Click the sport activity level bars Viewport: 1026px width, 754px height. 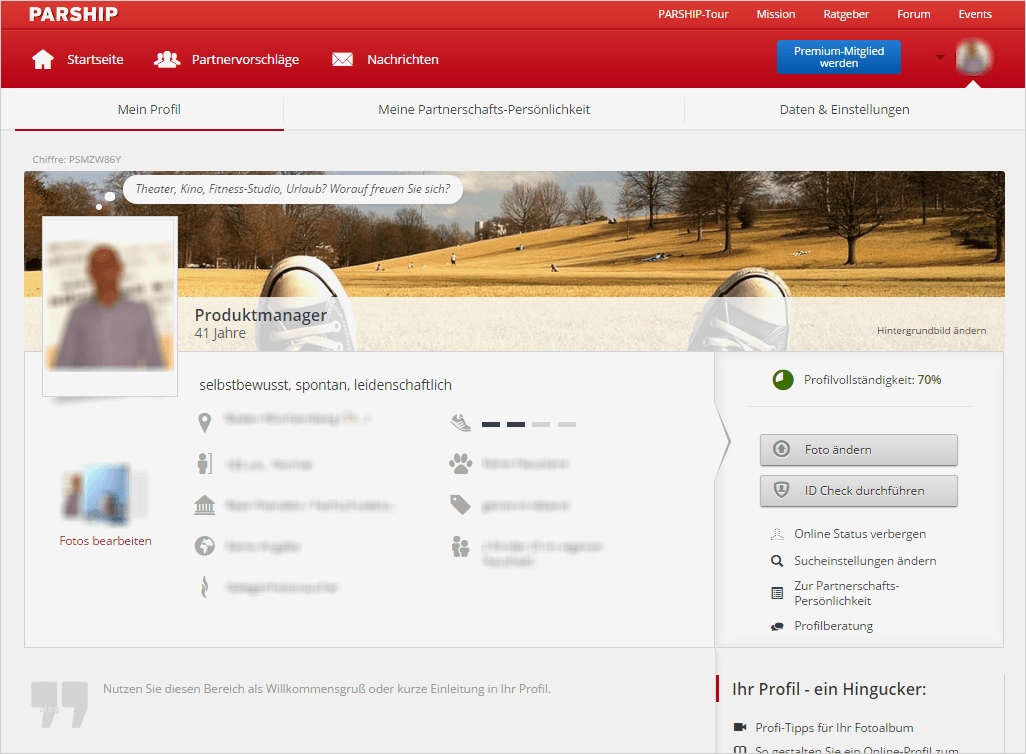tap(529, 425)
